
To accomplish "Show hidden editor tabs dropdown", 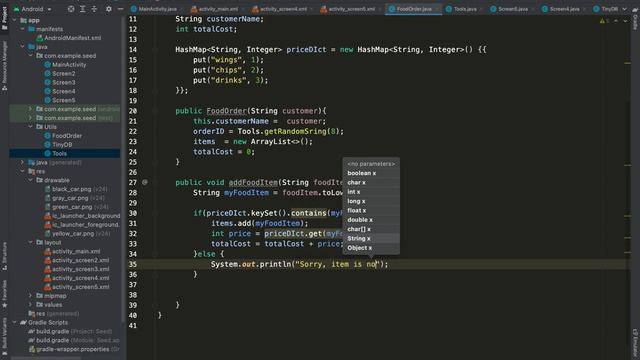I will [624, 9].
